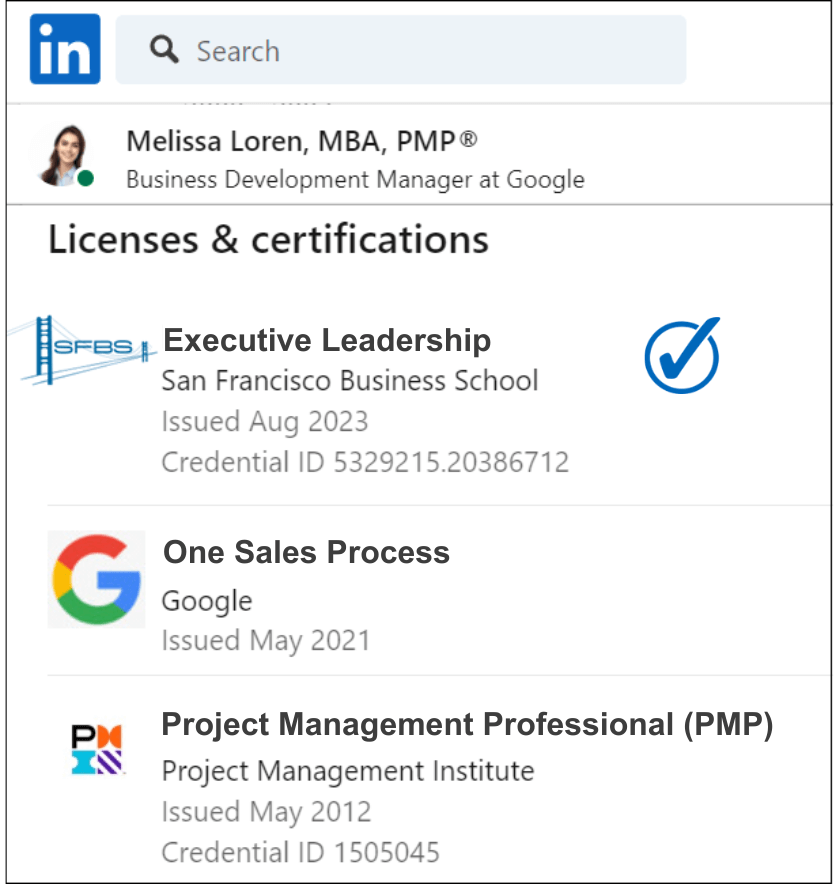Select Issued May 2021 text
This screenshot has height=884, width=839.
tap(266, 641)
